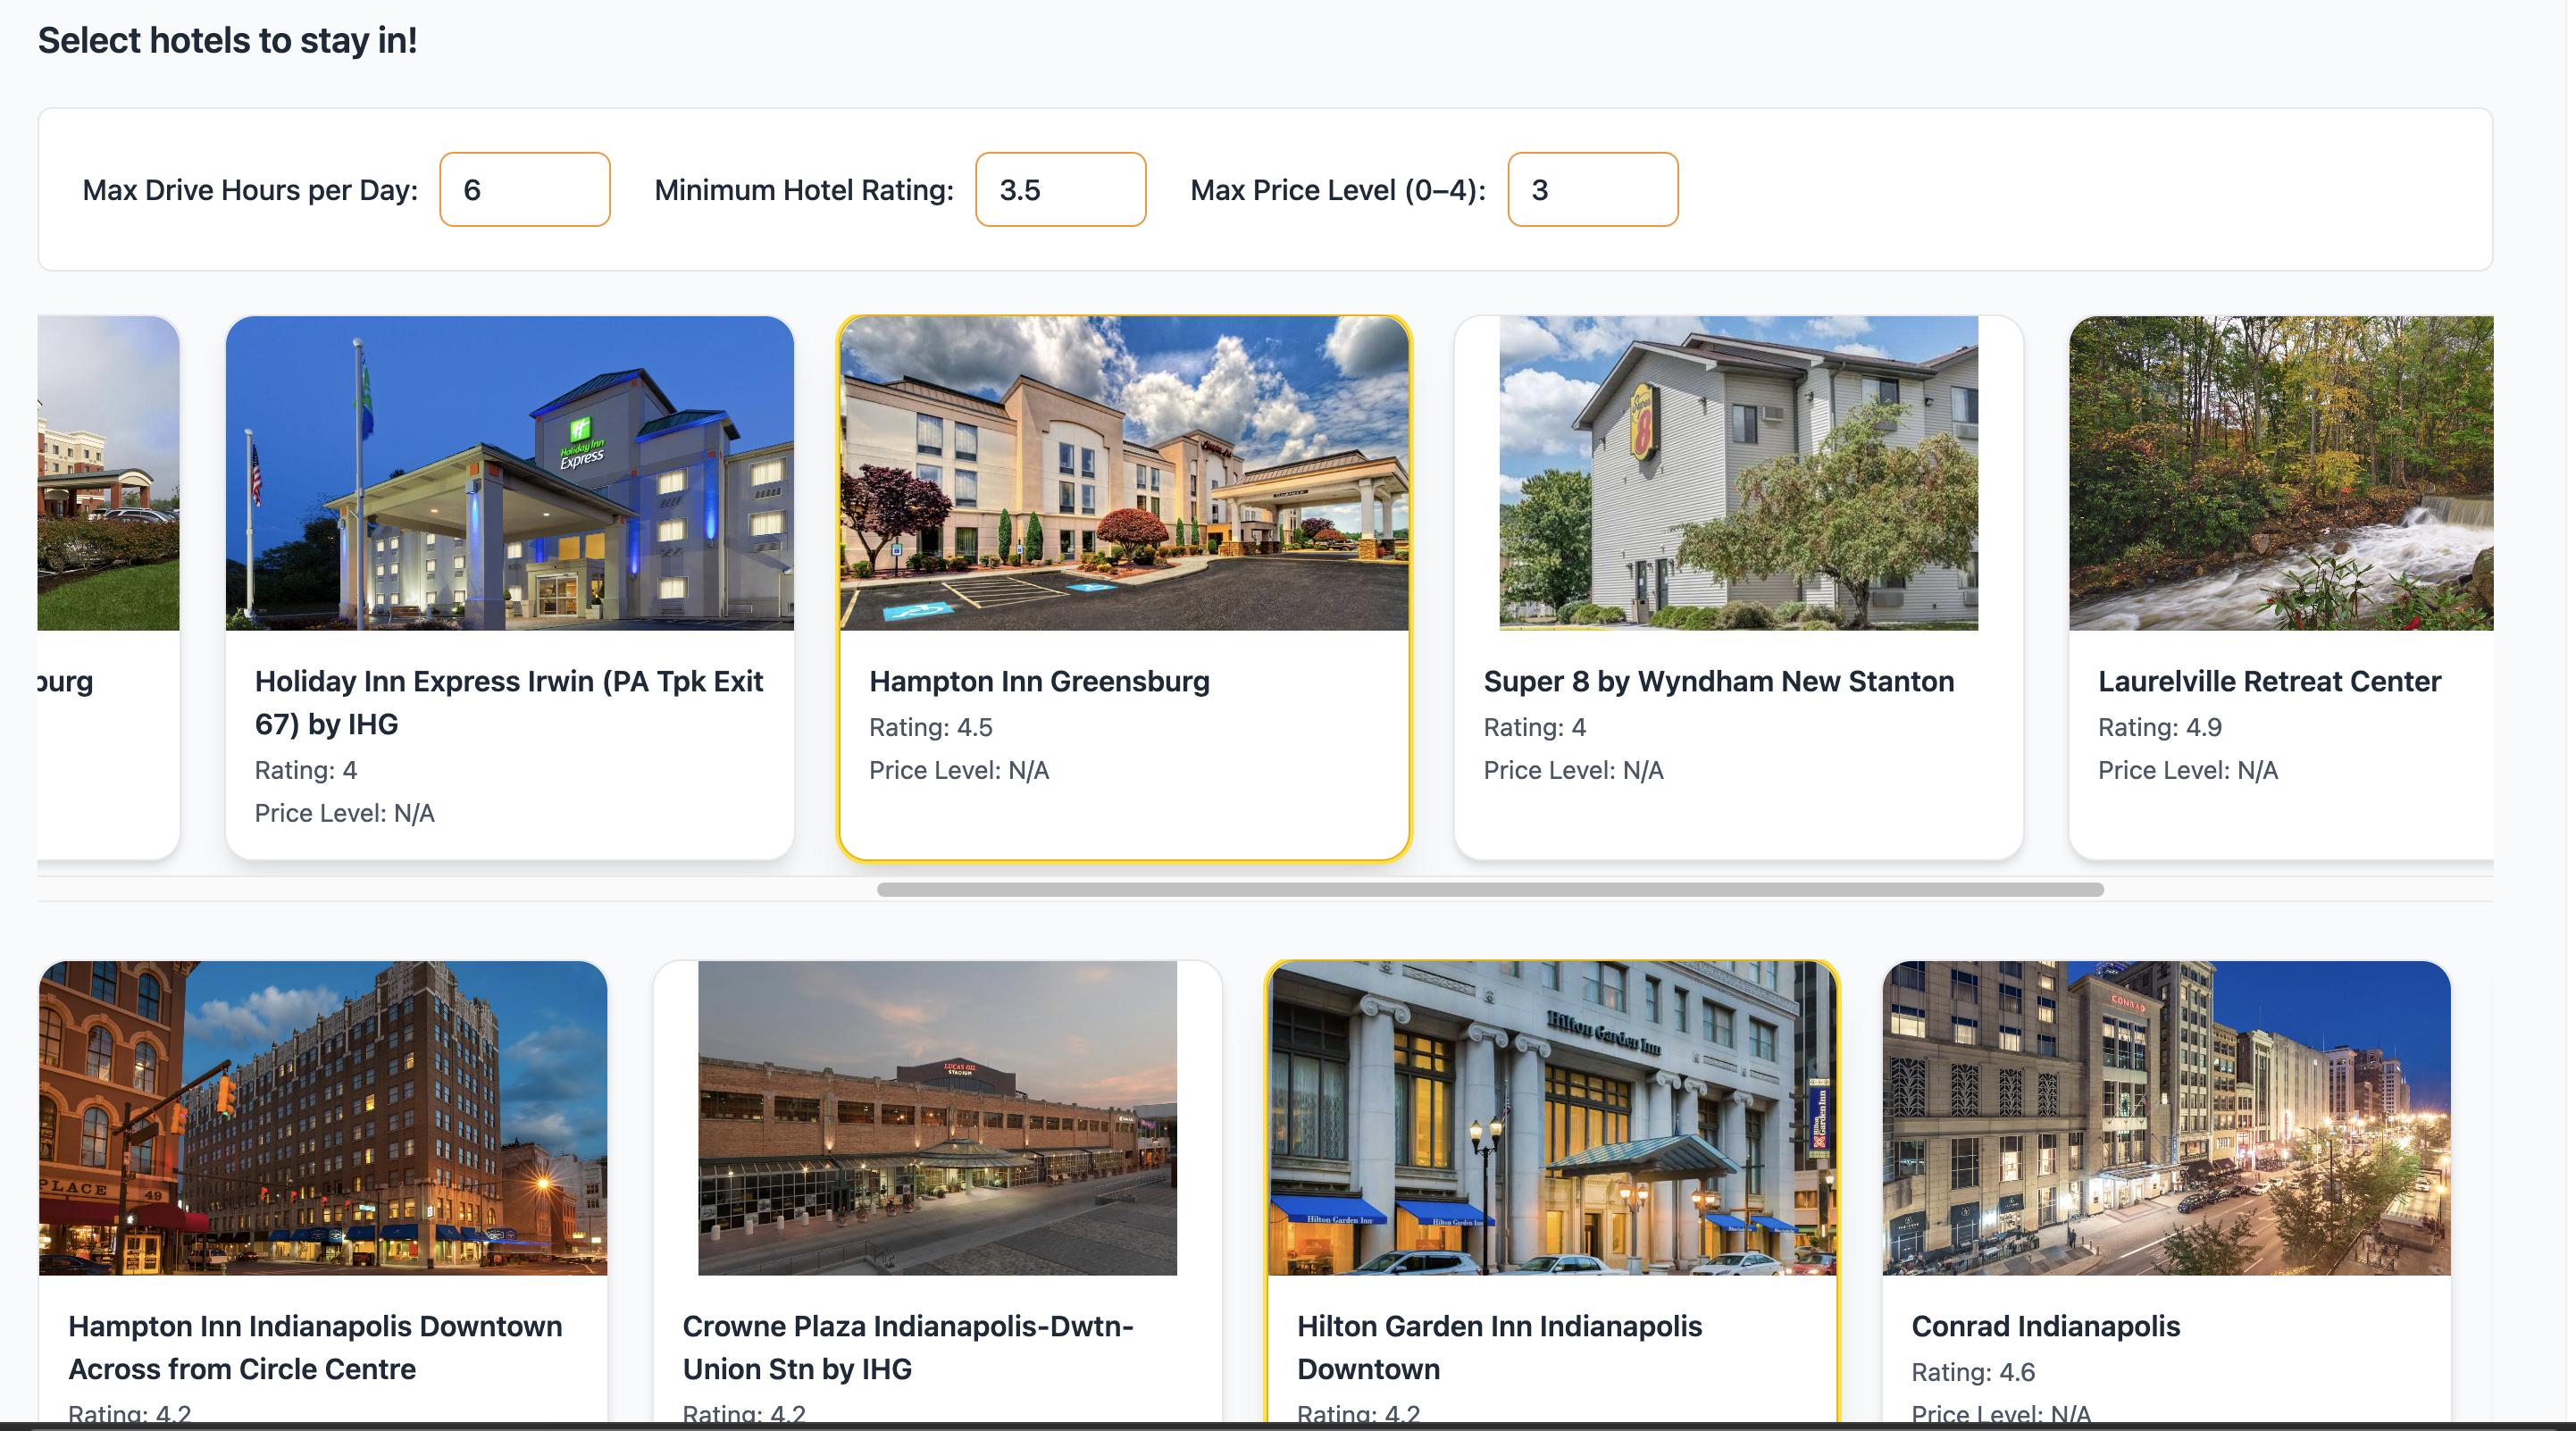Viewport: 2576px width, 1431px height.
Task: Select the Holiday Inn Express Irwin photo
Action: [x=509, y=473]
